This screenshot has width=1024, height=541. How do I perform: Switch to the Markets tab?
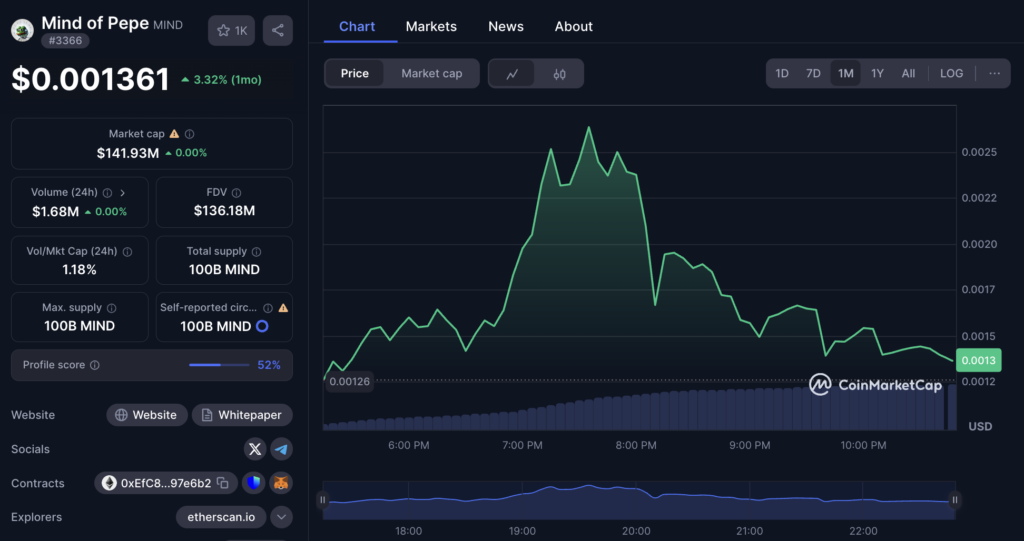(x=431, y=27)
